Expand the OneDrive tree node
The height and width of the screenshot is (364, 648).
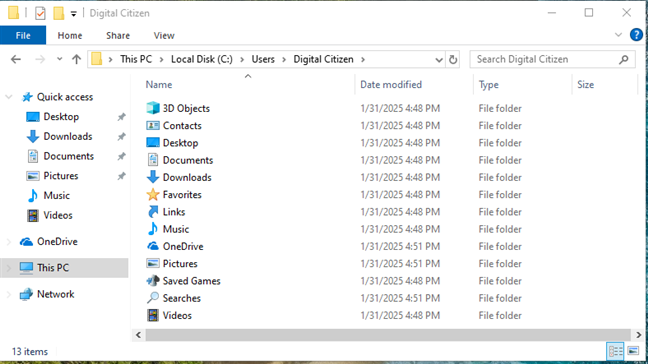(x=9, y=242)
